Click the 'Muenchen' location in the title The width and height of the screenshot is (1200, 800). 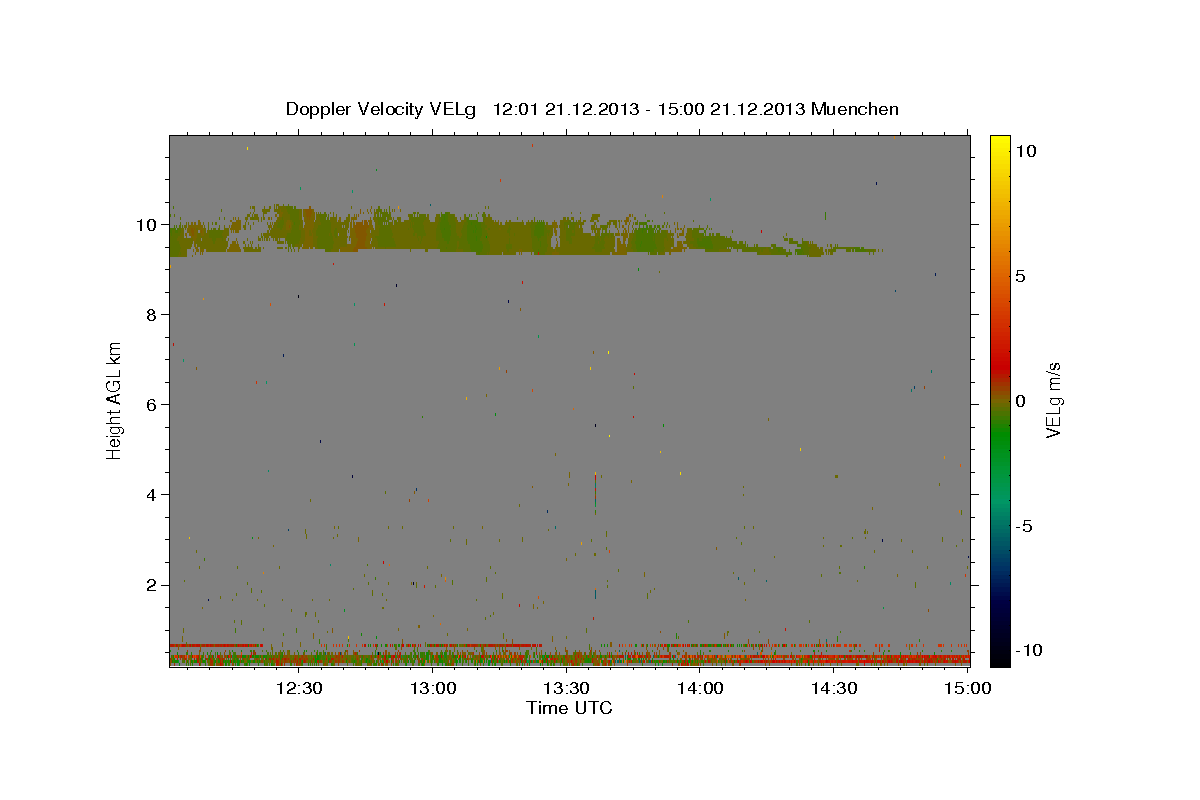pyautogui.click(x=855, y=109)
